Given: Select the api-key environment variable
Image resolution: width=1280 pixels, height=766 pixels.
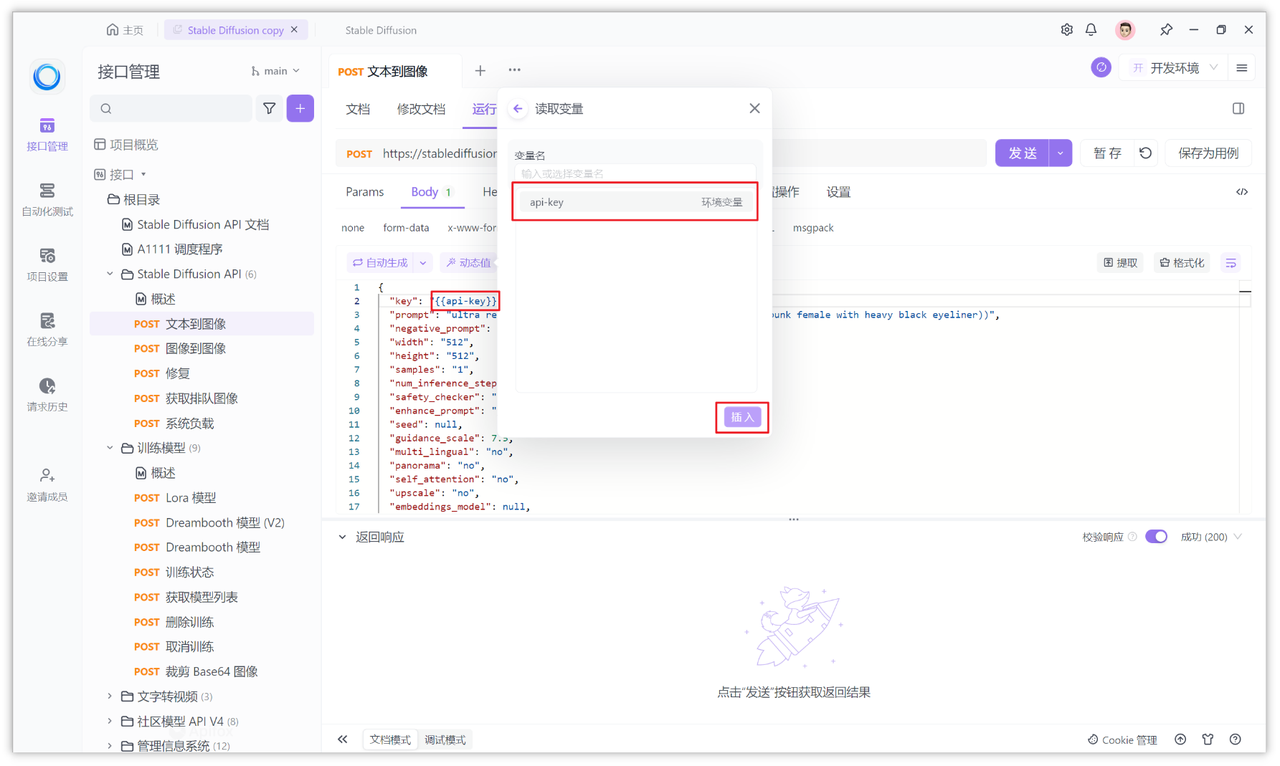Looking at the screenshot, I should [635, 202].
